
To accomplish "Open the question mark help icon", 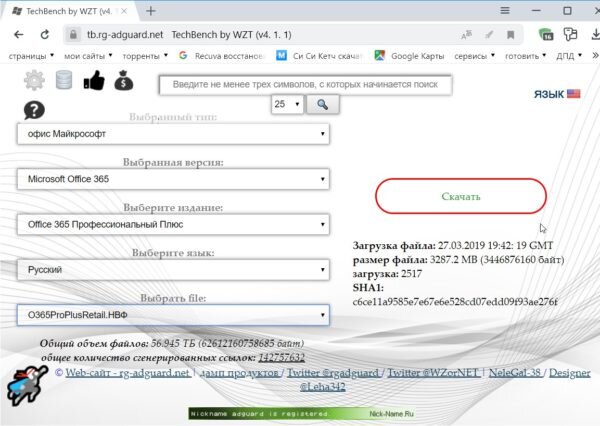I will coord(34,110).
